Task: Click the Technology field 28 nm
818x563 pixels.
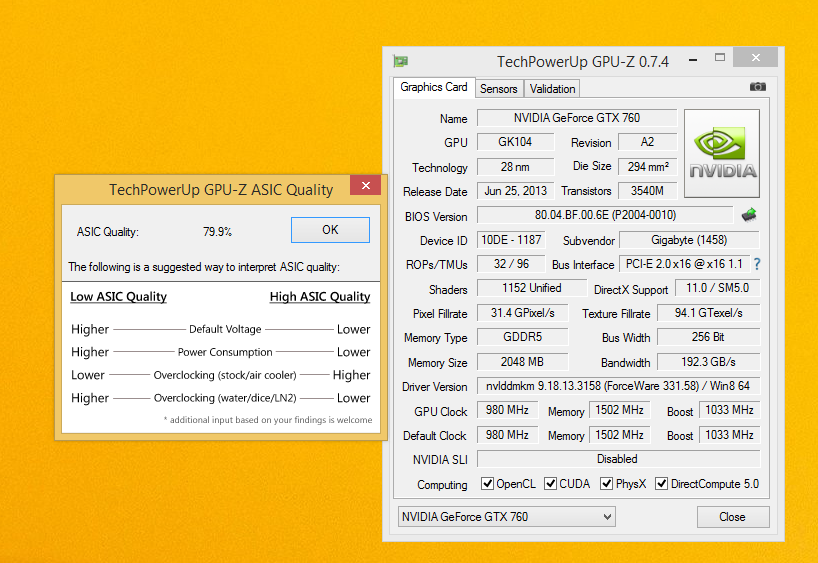Action: pos(515,167)
